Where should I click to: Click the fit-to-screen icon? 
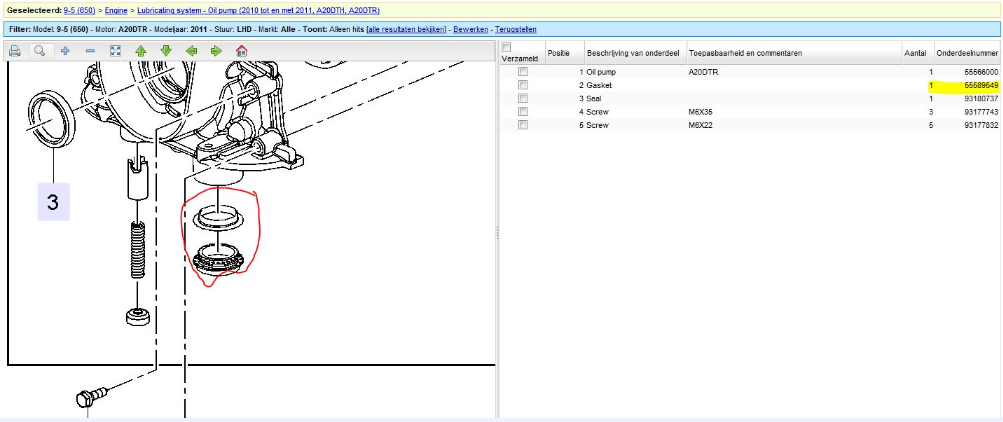(x=115, y=50)
